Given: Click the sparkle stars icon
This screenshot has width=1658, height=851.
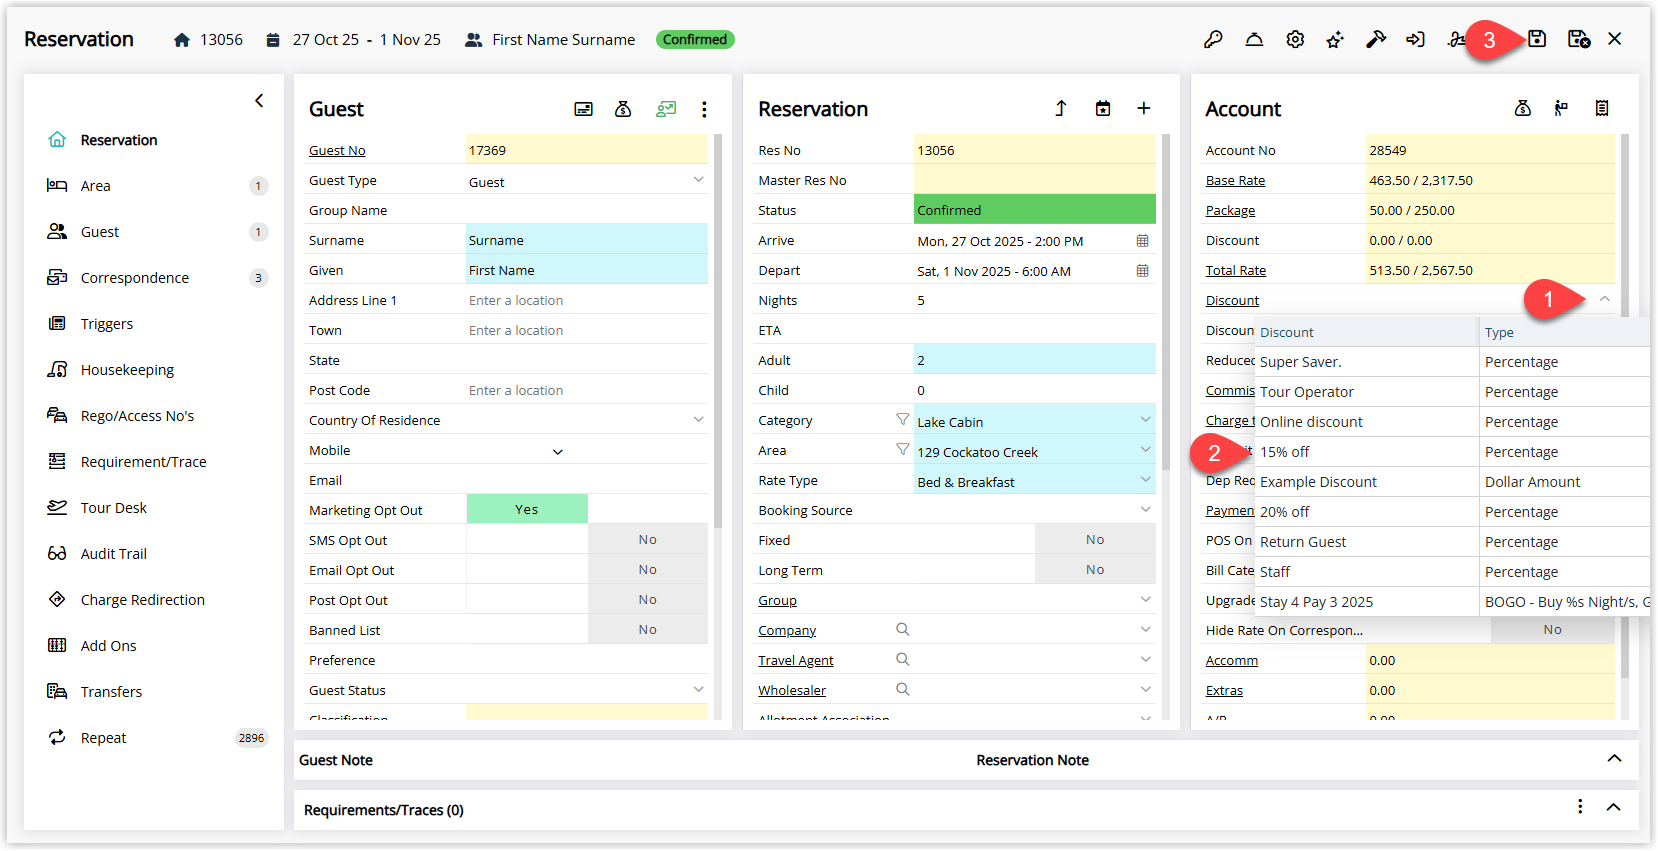Looking at the screenshot, I should tap(1335, 39).
